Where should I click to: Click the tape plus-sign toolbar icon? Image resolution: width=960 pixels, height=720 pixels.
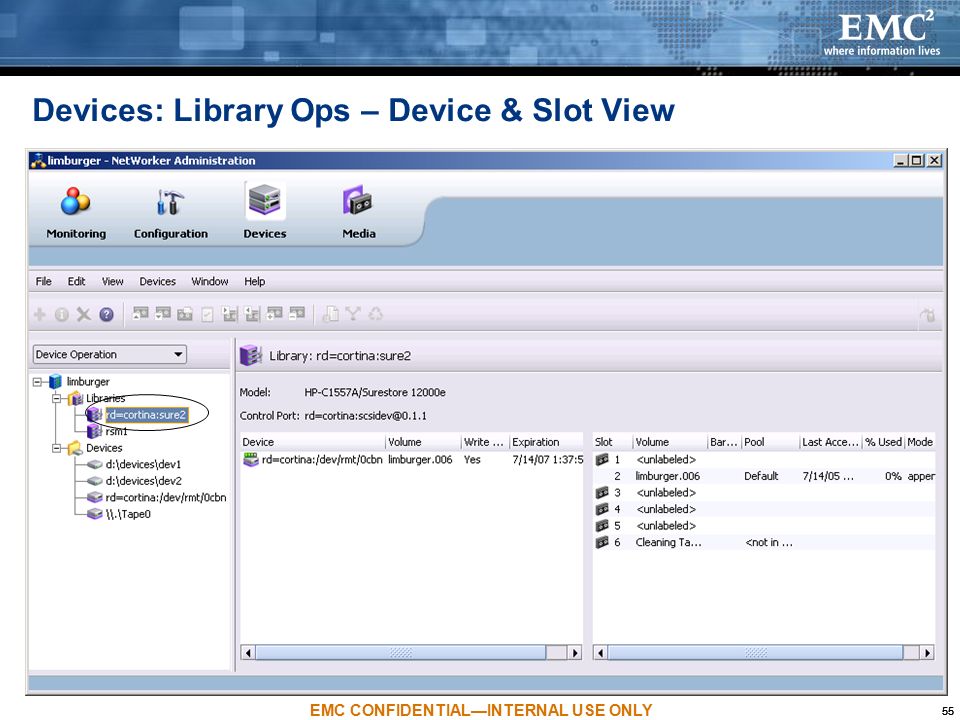(x=275, y=313)
